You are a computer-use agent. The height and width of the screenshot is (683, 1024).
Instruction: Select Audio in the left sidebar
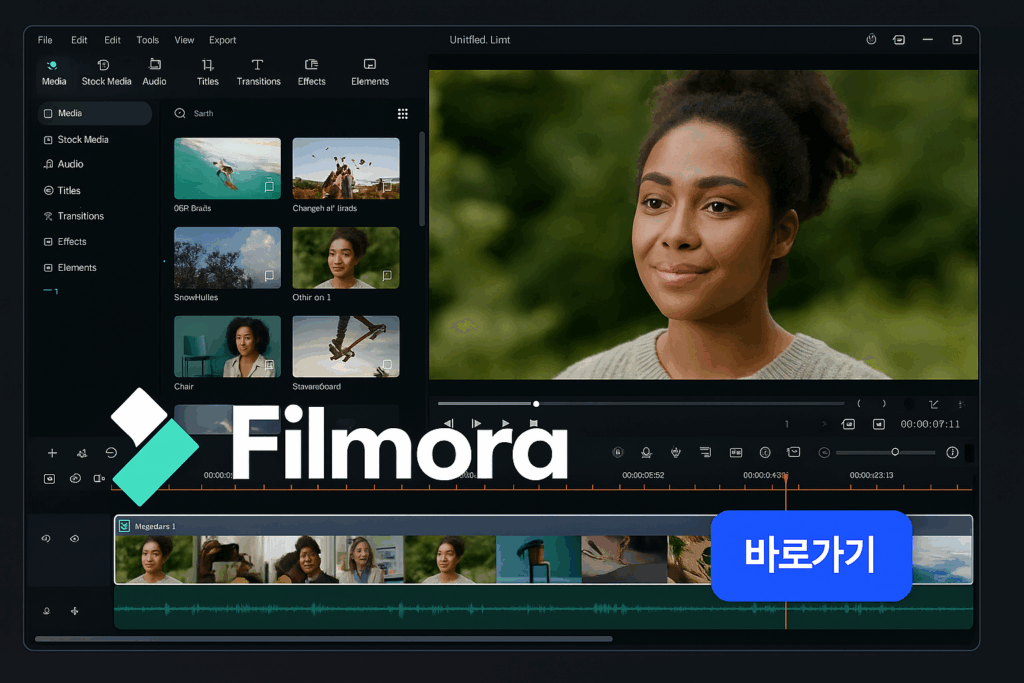(x=63, y=164)
